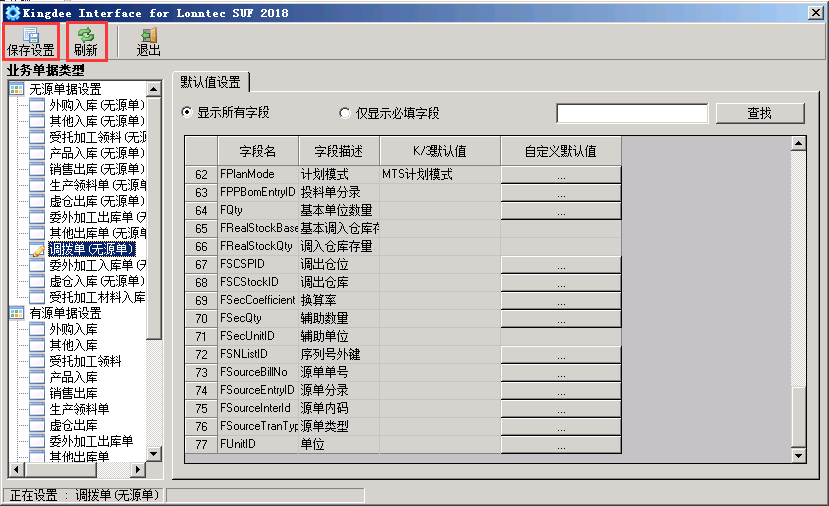Image resolution: width=829 pixels, height=506 pixels.
Task: Click tree panel scroll left arrow
Action: pos(16,469)
